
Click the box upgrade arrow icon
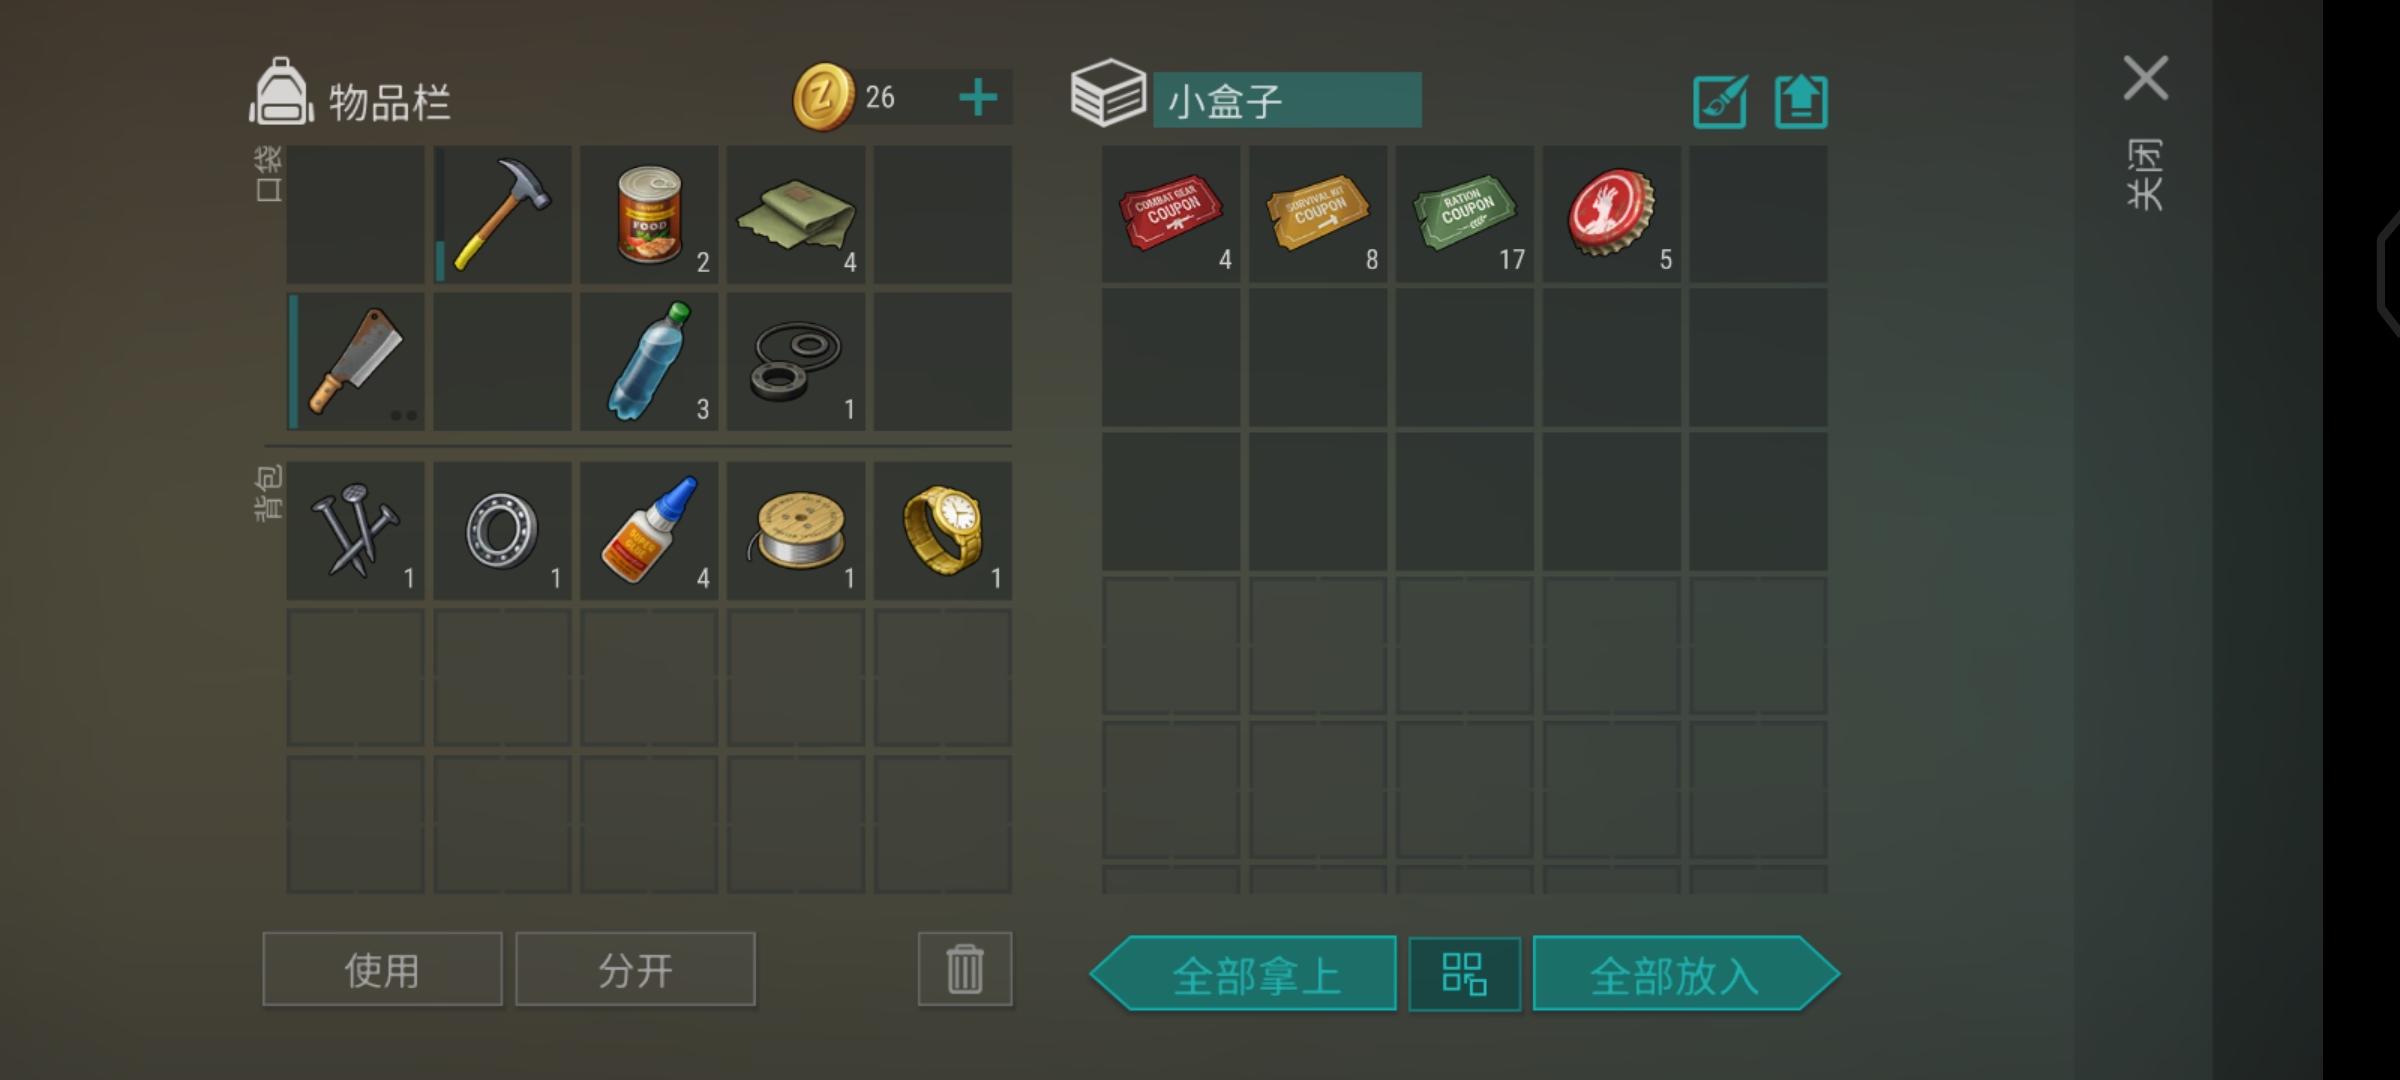tap(1801, 101)
